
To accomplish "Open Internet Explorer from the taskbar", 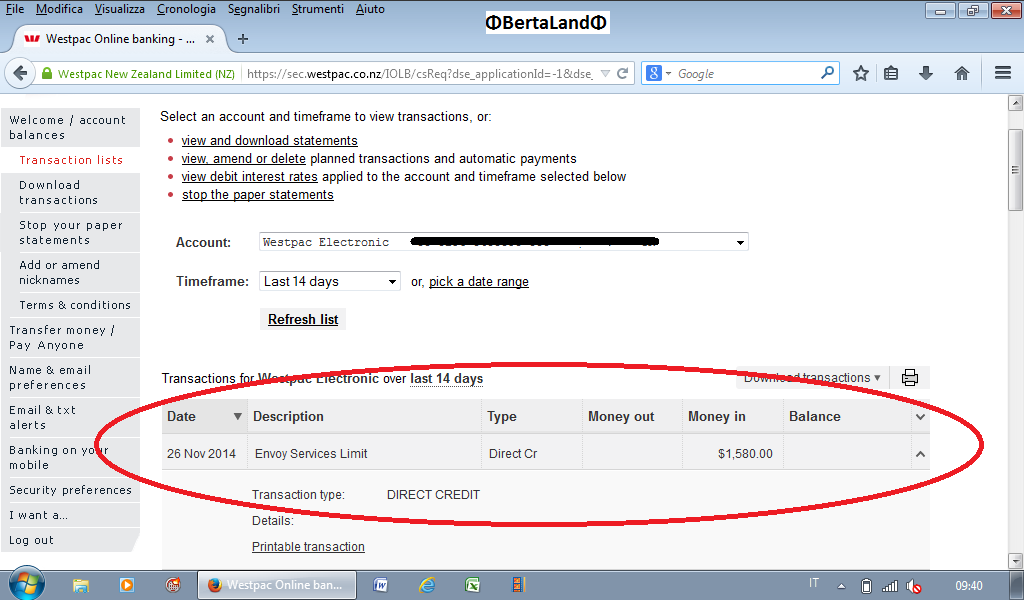I will [427, 585].
